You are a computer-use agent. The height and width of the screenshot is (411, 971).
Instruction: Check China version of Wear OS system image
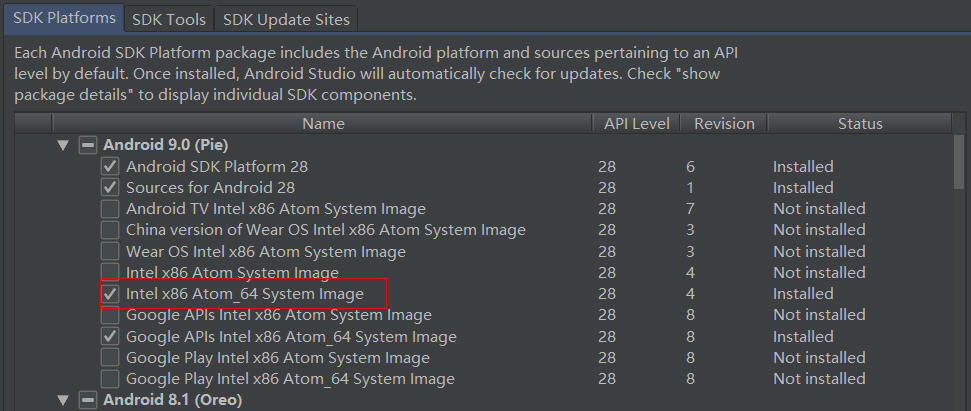coord(110,230)
